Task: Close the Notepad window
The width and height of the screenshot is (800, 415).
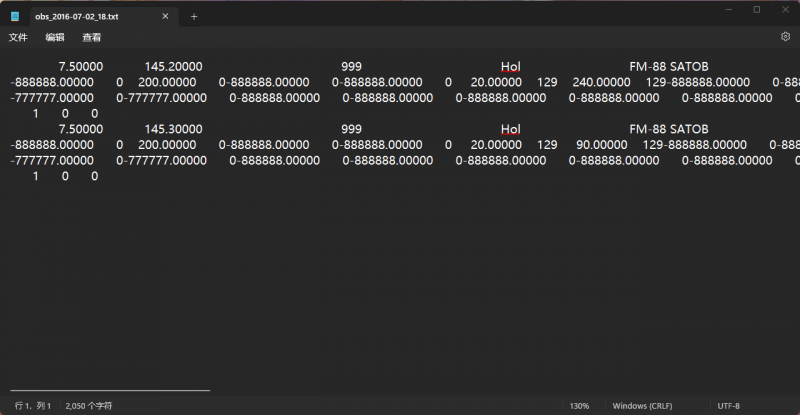Action: coord(784,10)
